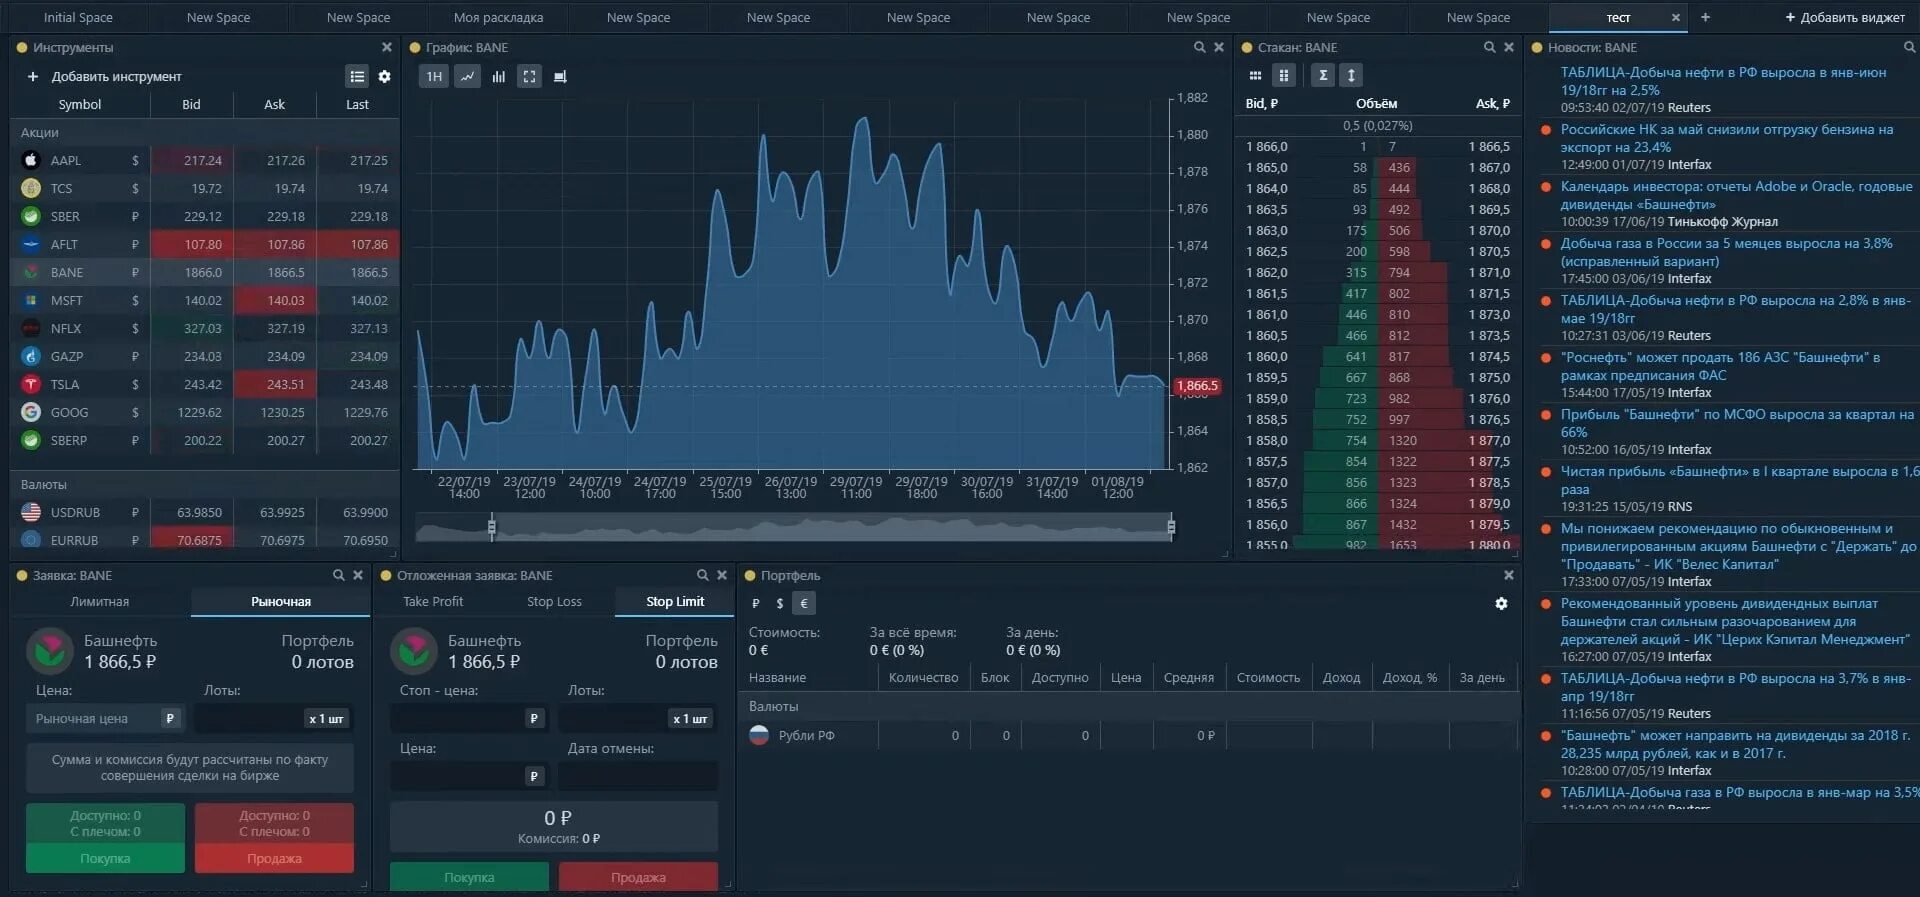
Task: Select the line chart type icon
Action: coord(467,76)
